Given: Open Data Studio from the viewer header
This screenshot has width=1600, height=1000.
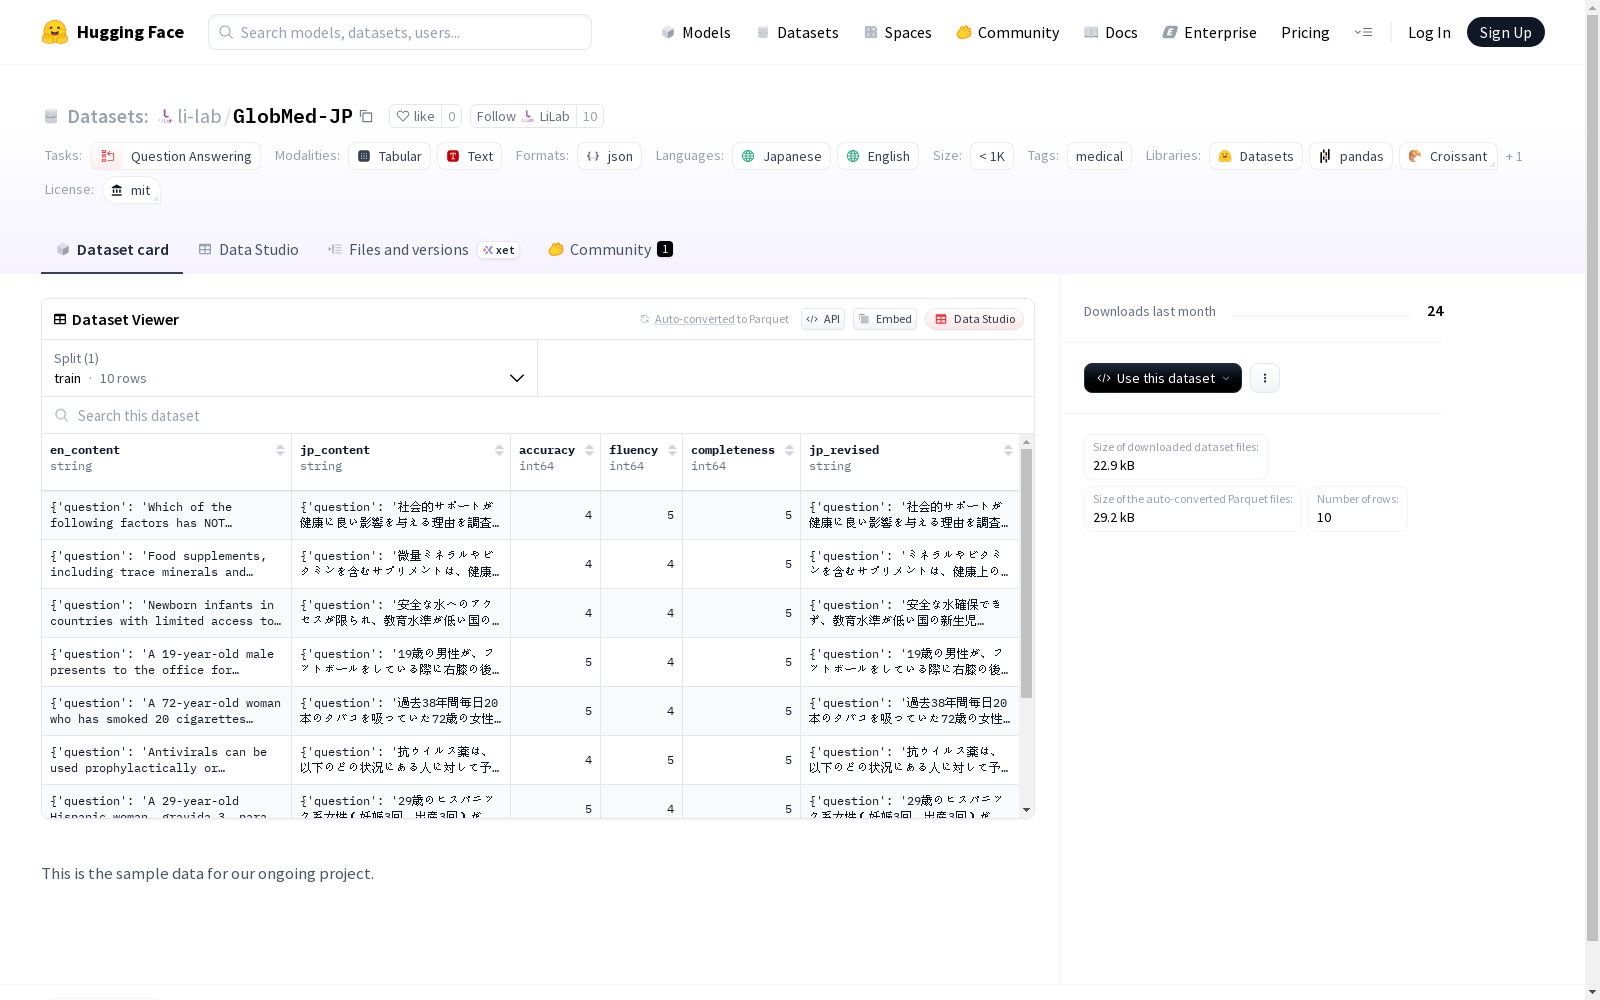Looking at the screenshot, I should coord(974,319).
